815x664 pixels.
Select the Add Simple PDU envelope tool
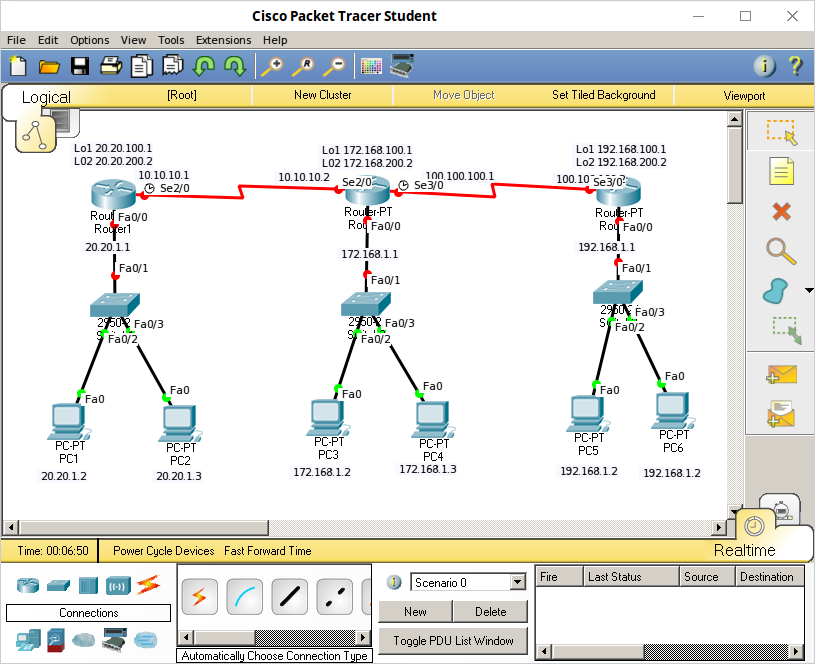[x=780, y=375]
